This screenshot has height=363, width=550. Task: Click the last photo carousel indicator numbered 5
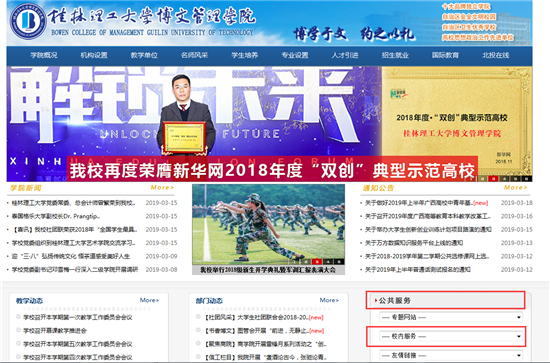(x=339, y=262)
